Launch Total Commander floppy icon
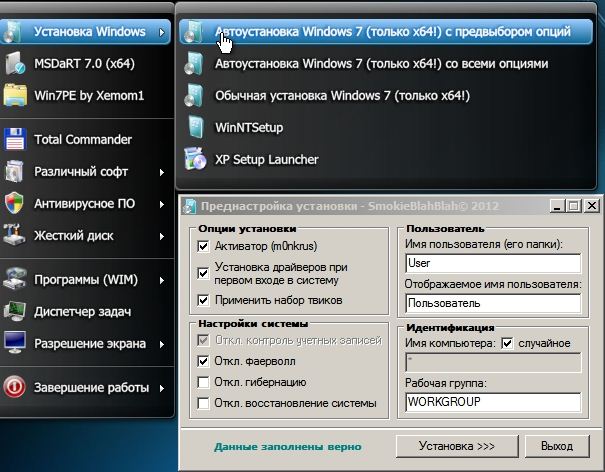The width and height of the screenshot is (605, 472). point(16,139)
